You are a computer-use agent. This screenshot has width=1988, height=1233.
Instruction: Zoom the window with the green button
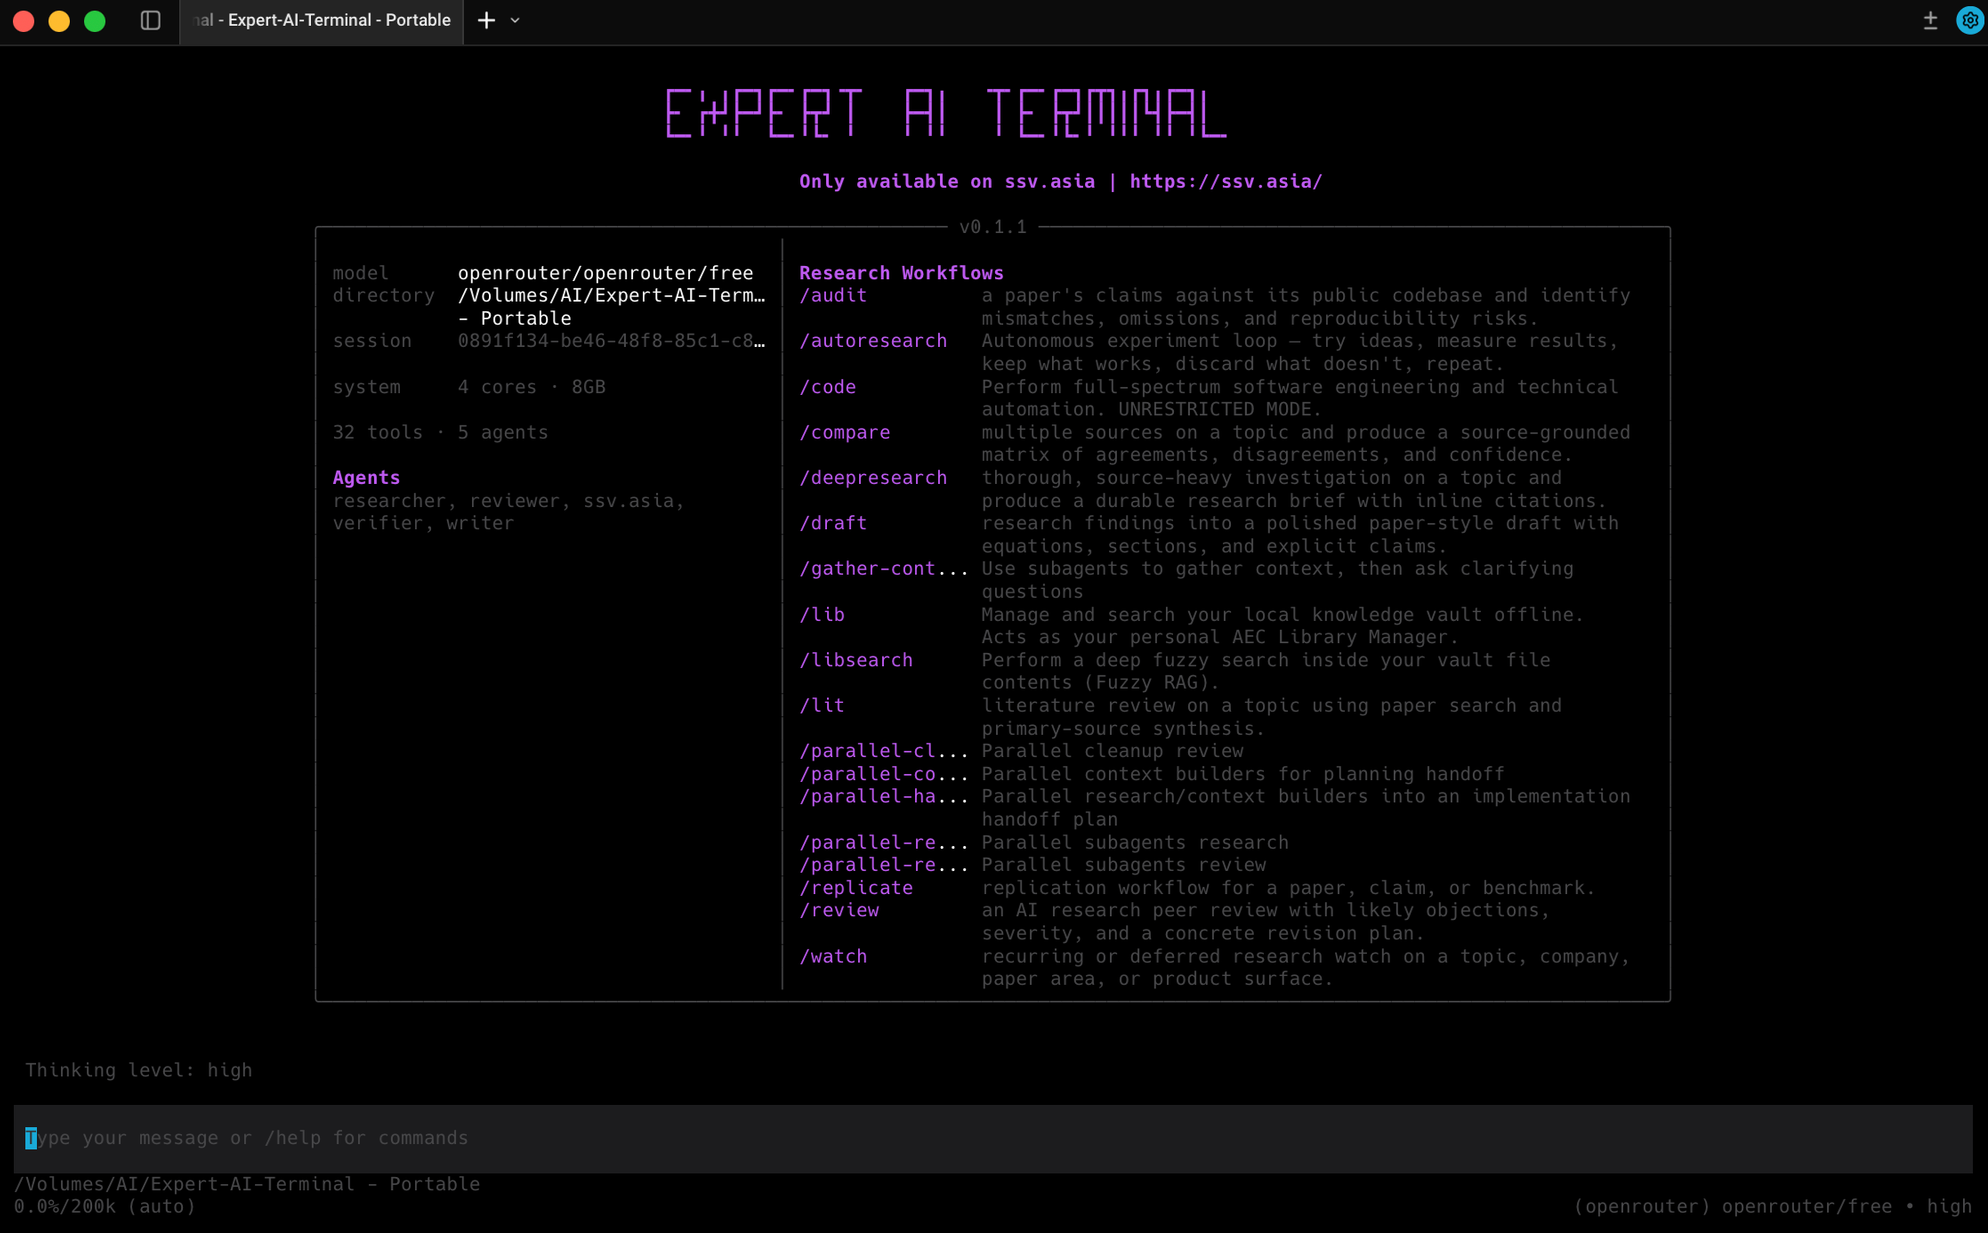(94, 20)
